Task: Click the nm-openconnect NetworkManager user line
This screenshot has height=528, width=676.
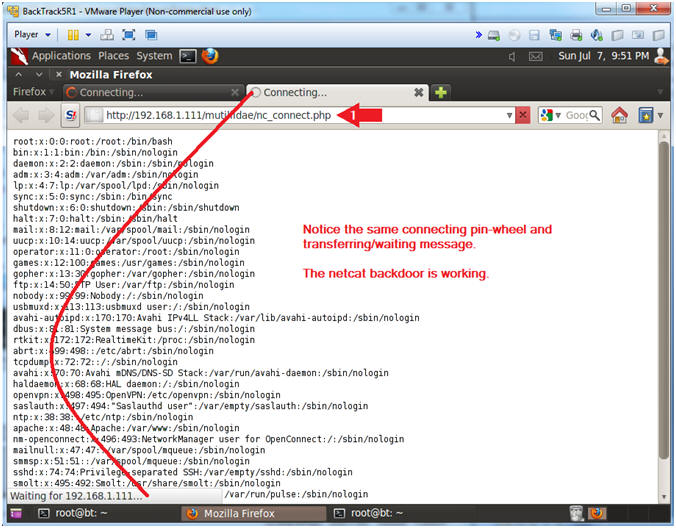Action: 209,439
